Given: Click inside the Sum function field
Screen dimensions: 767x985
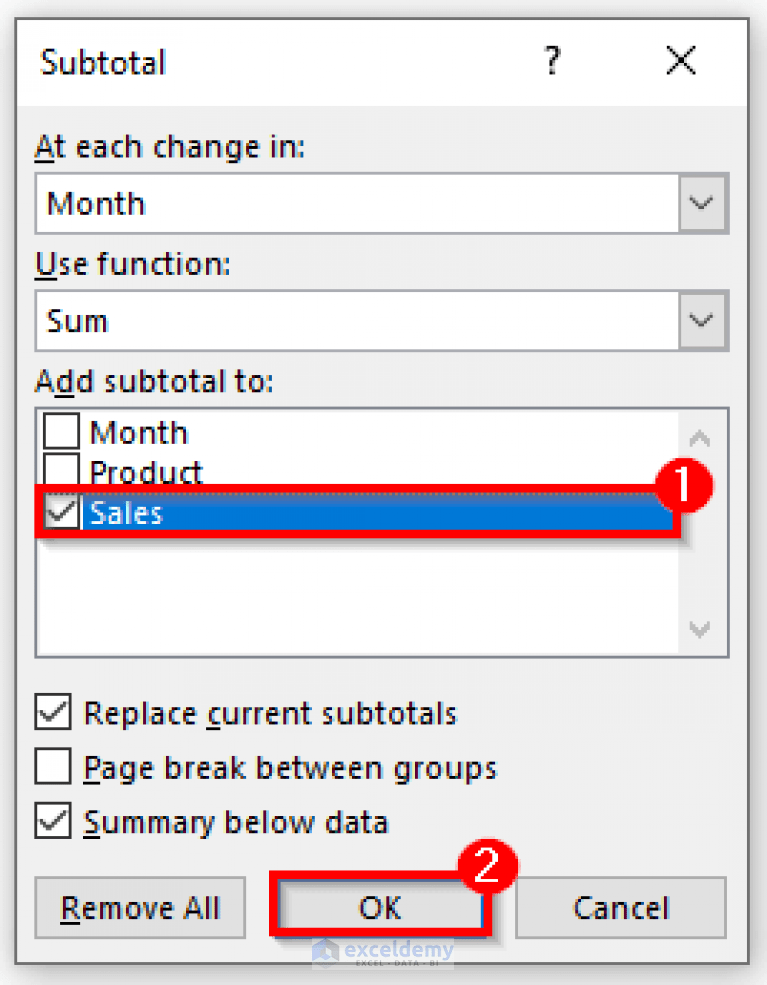Looking at the screenshot, I should [x=300, y=320].
